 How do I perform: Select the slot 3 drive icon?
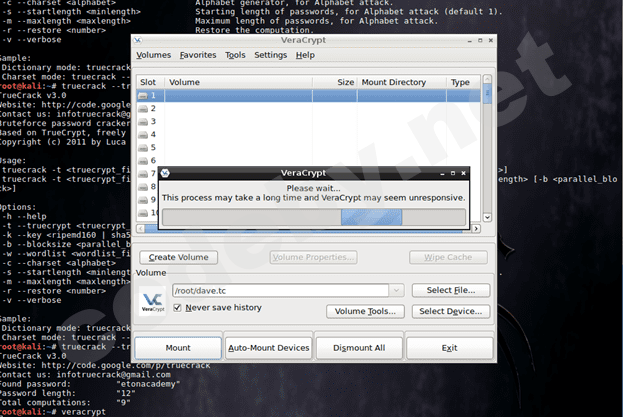click(143, 122)
